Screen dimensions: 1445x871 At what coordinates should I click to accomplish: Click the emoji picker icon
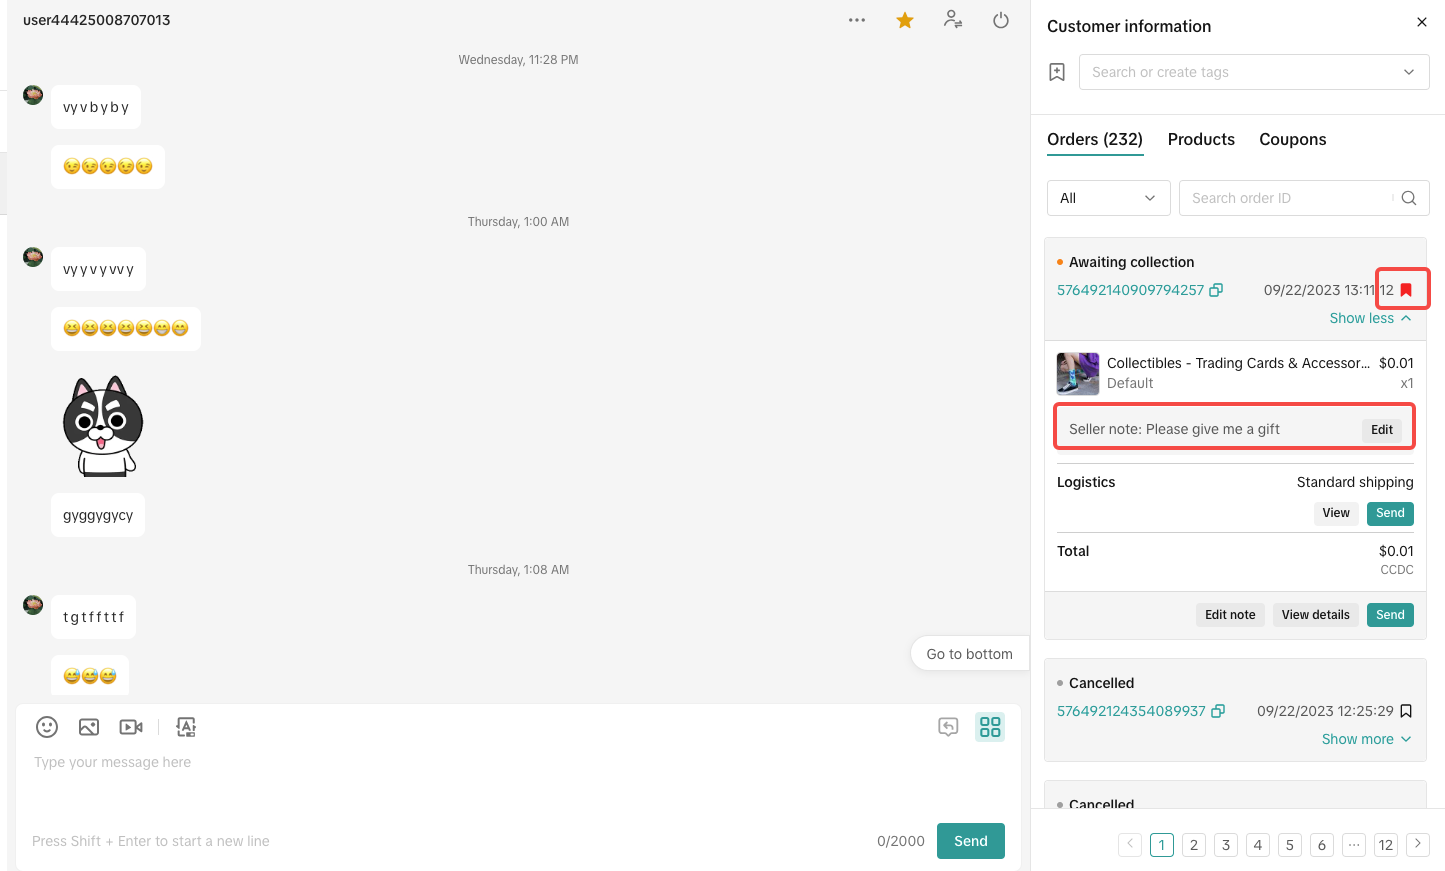47,727
